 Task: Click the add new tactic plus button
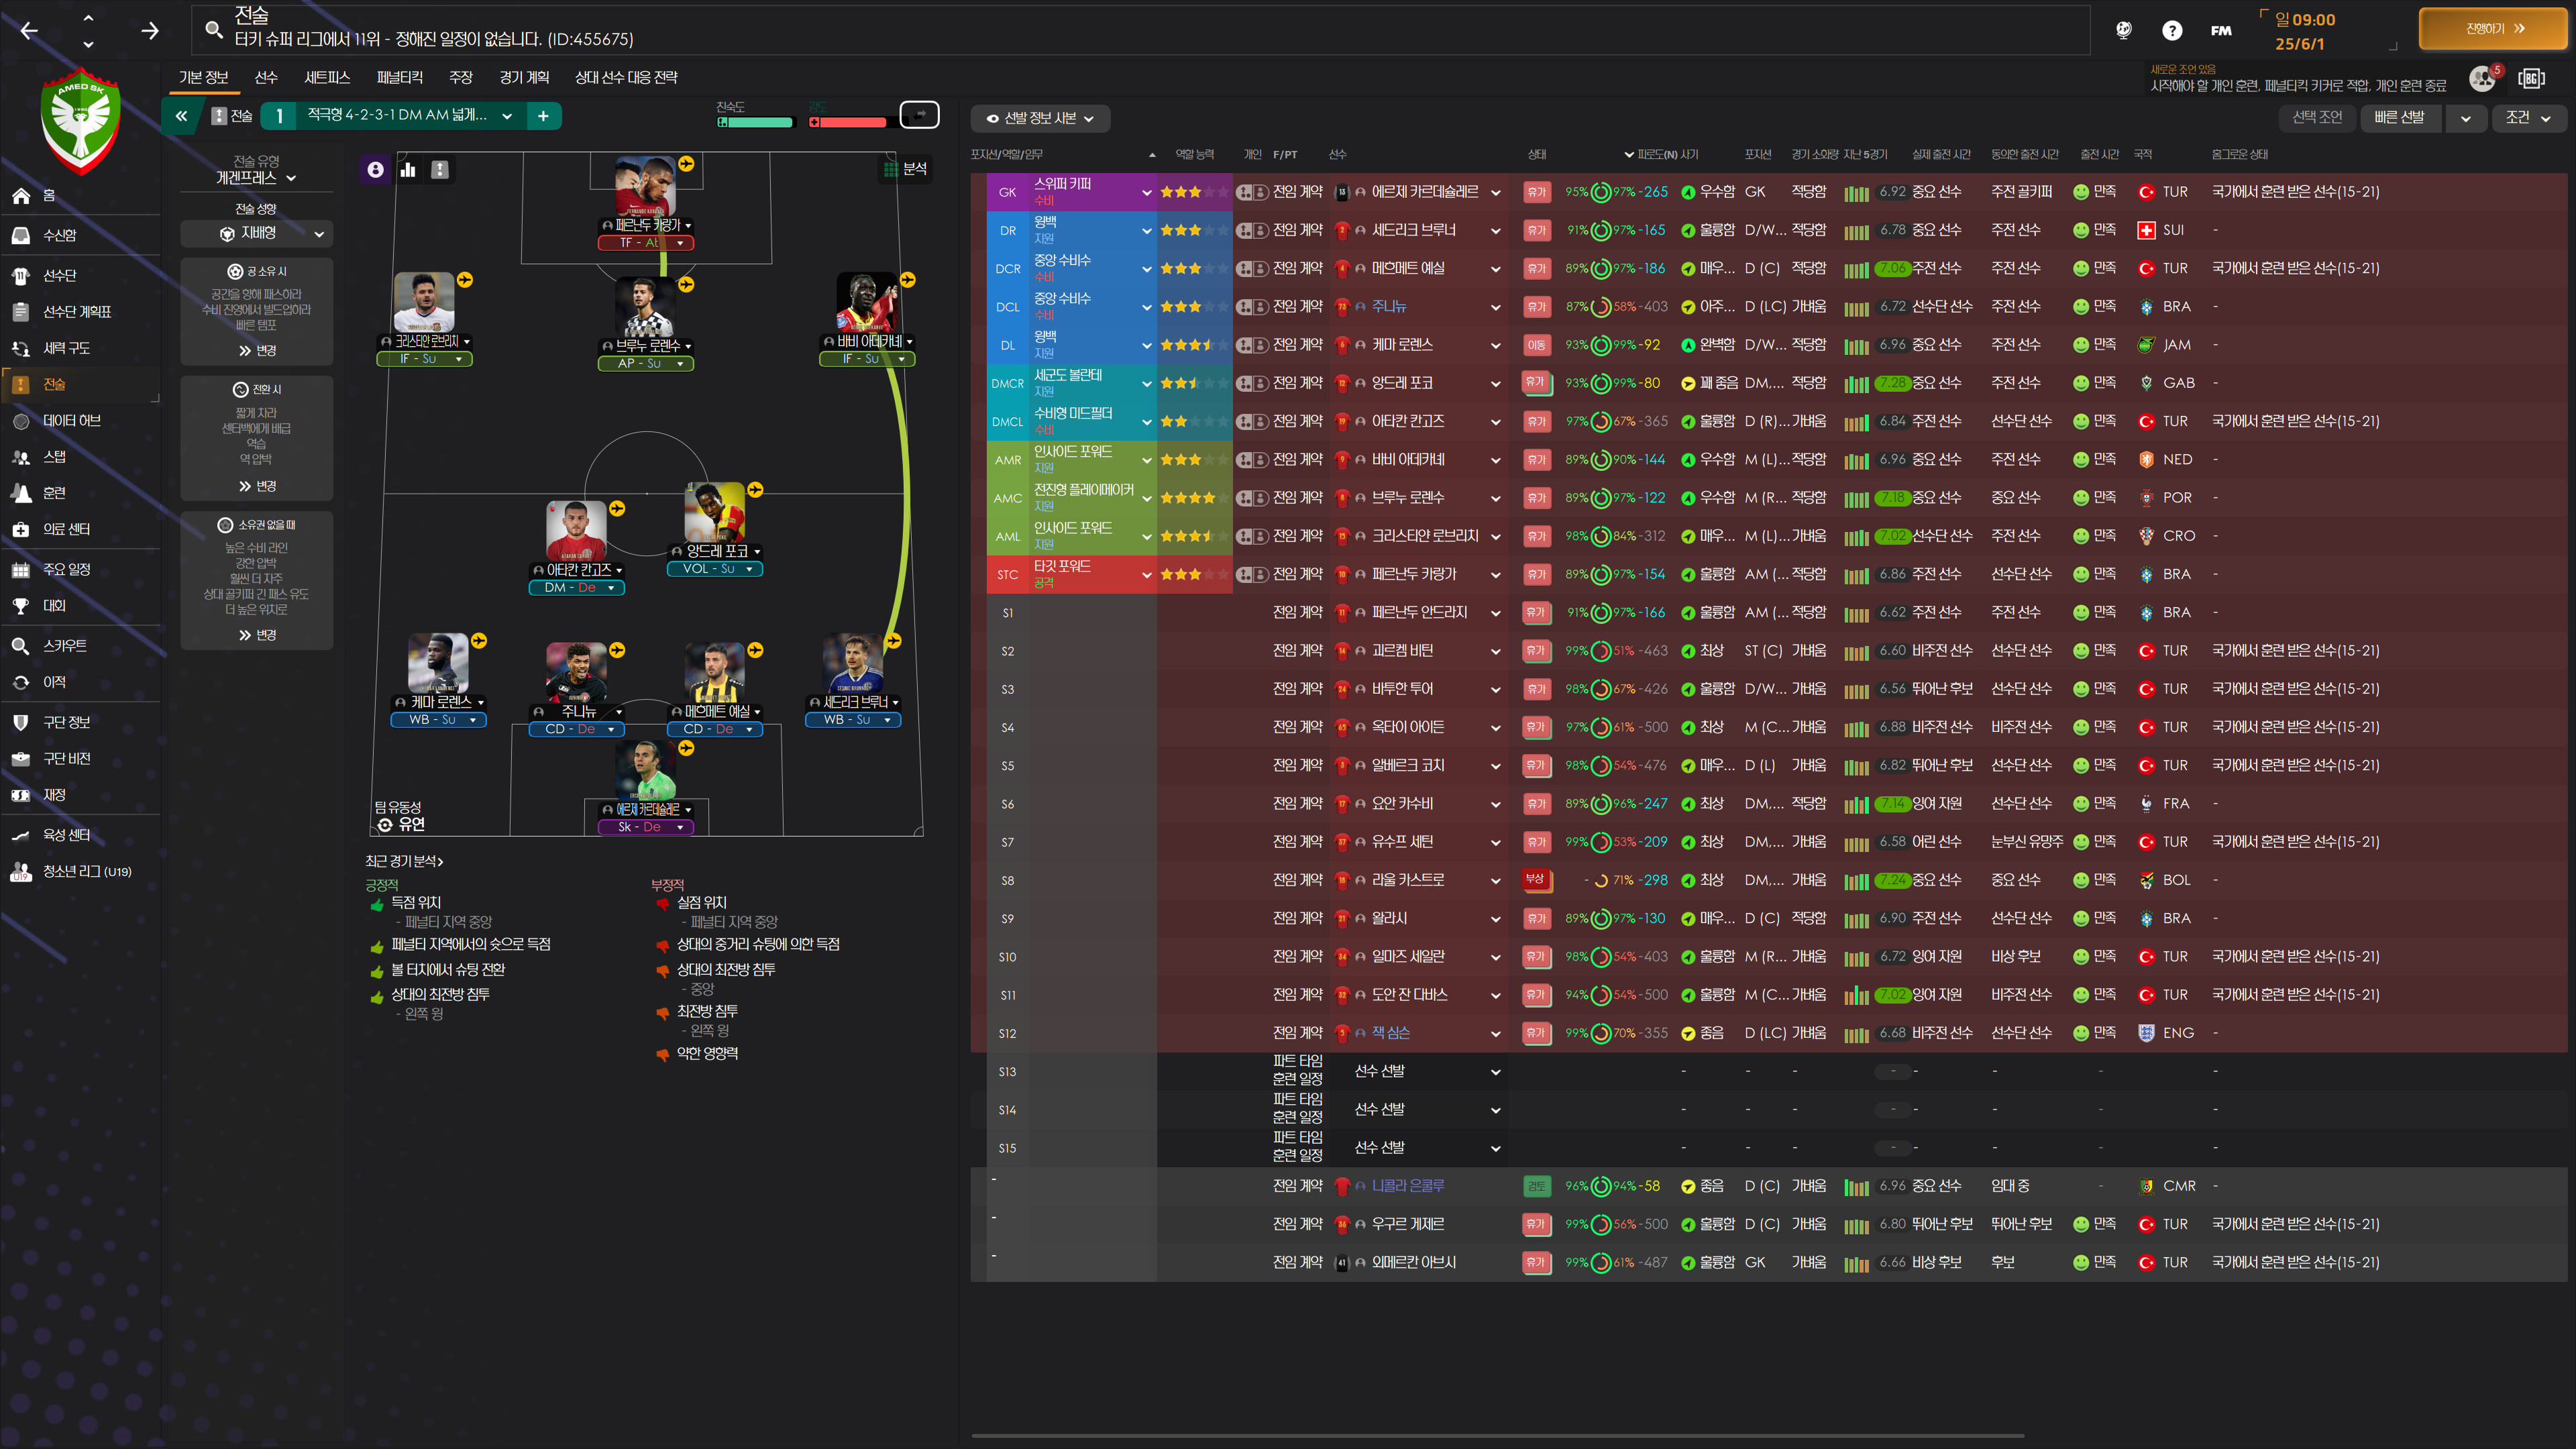pyautogui.click(x=543, y=116)
